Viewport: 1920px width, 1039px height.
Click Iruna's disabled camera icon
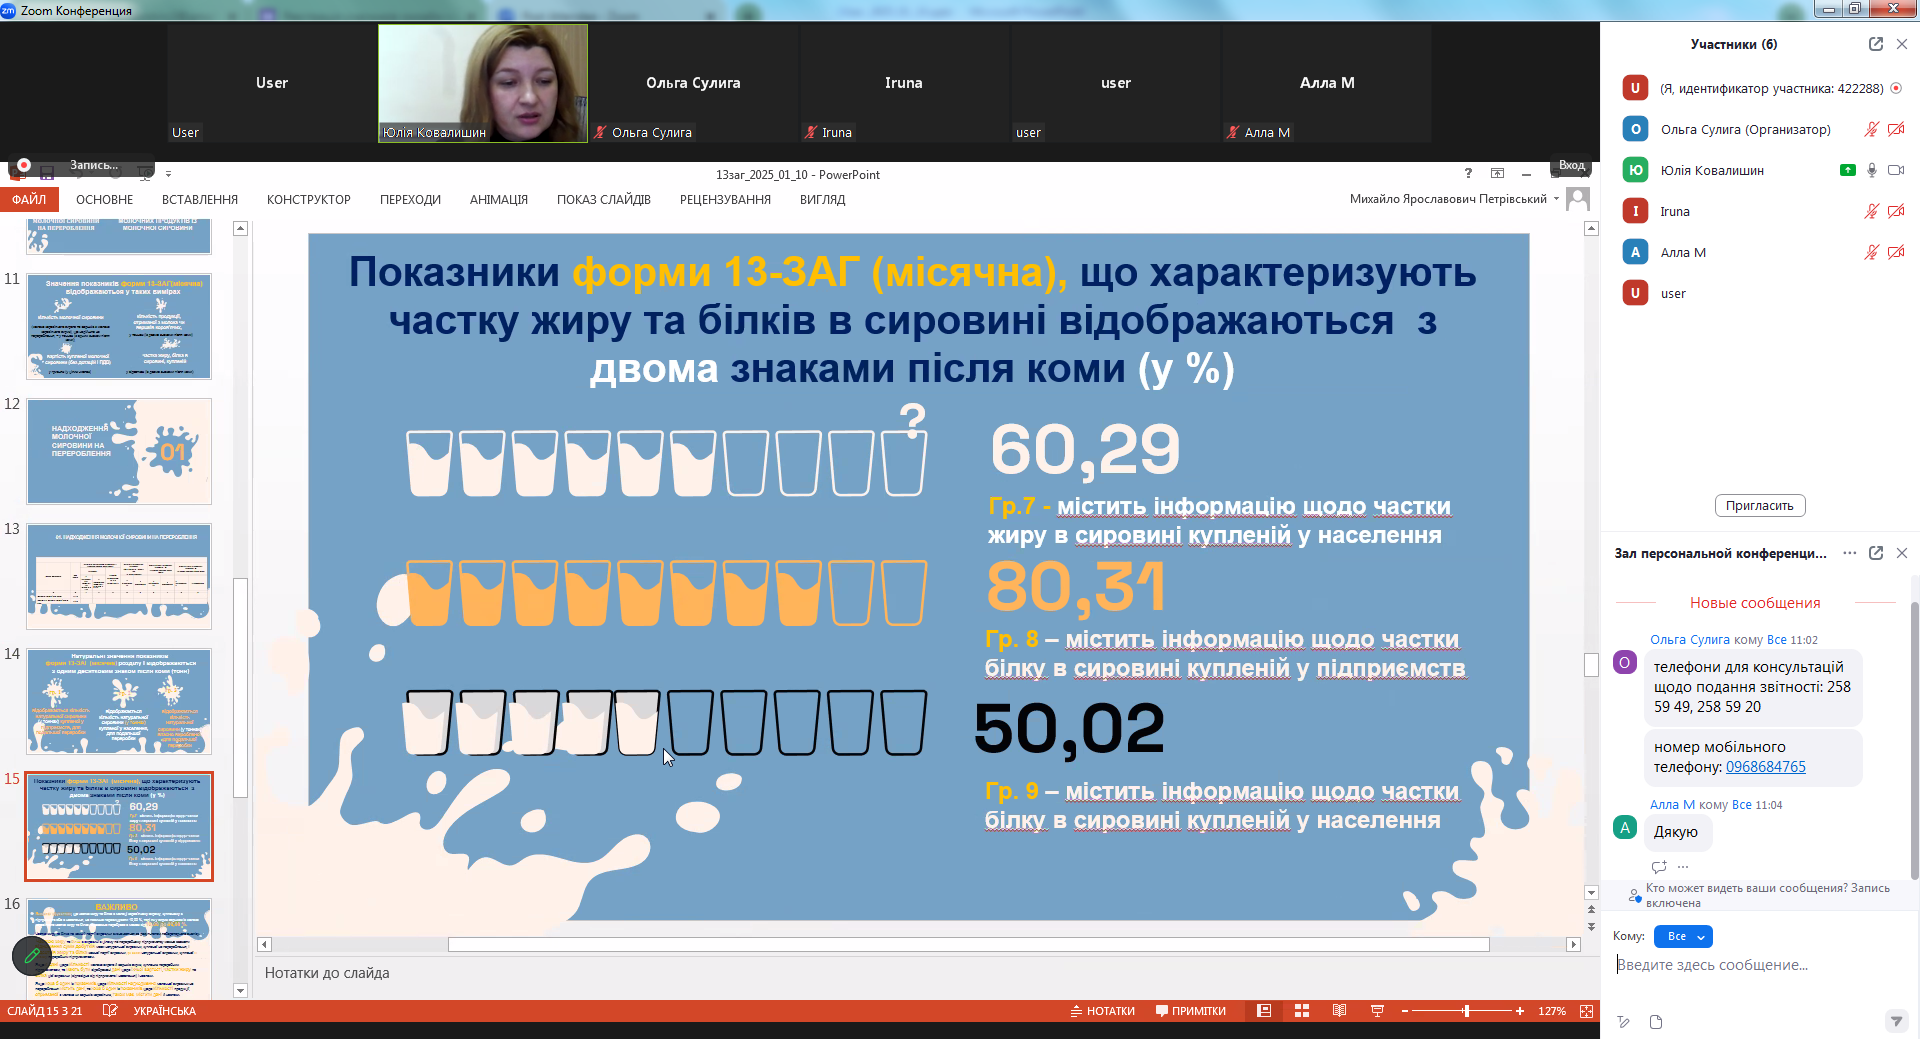click(x=1896, y=211)
